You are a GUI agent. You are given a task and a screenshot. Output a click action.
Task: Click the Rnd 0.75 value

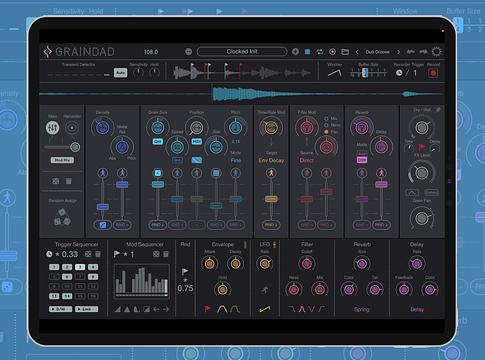185,288
